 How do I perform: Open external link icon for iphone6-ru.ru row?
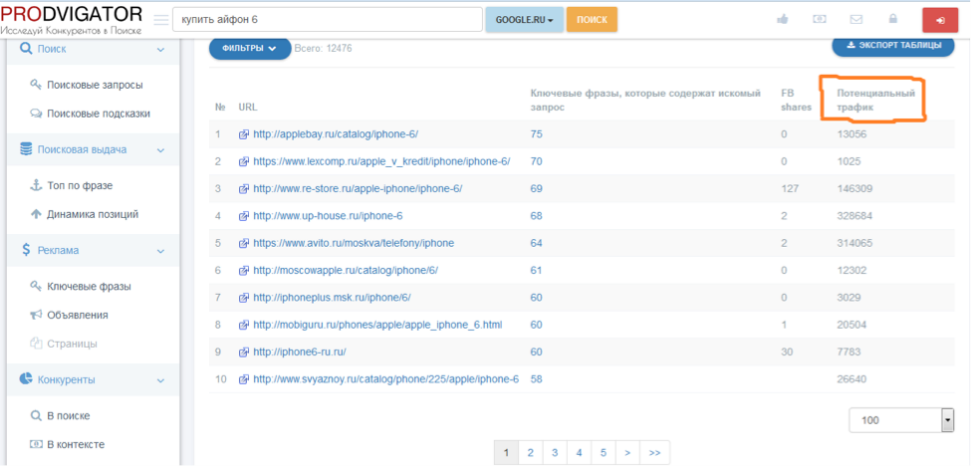[243, 352]
